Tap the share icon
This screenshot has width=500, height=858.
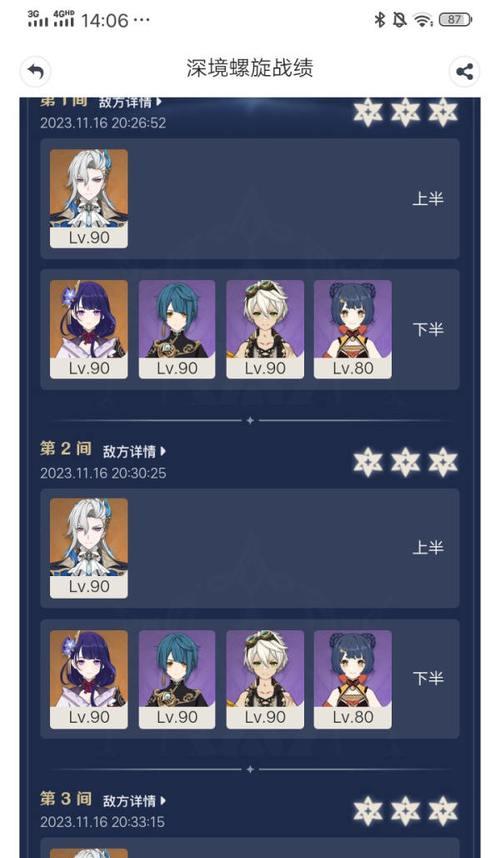tap(464, 71)
